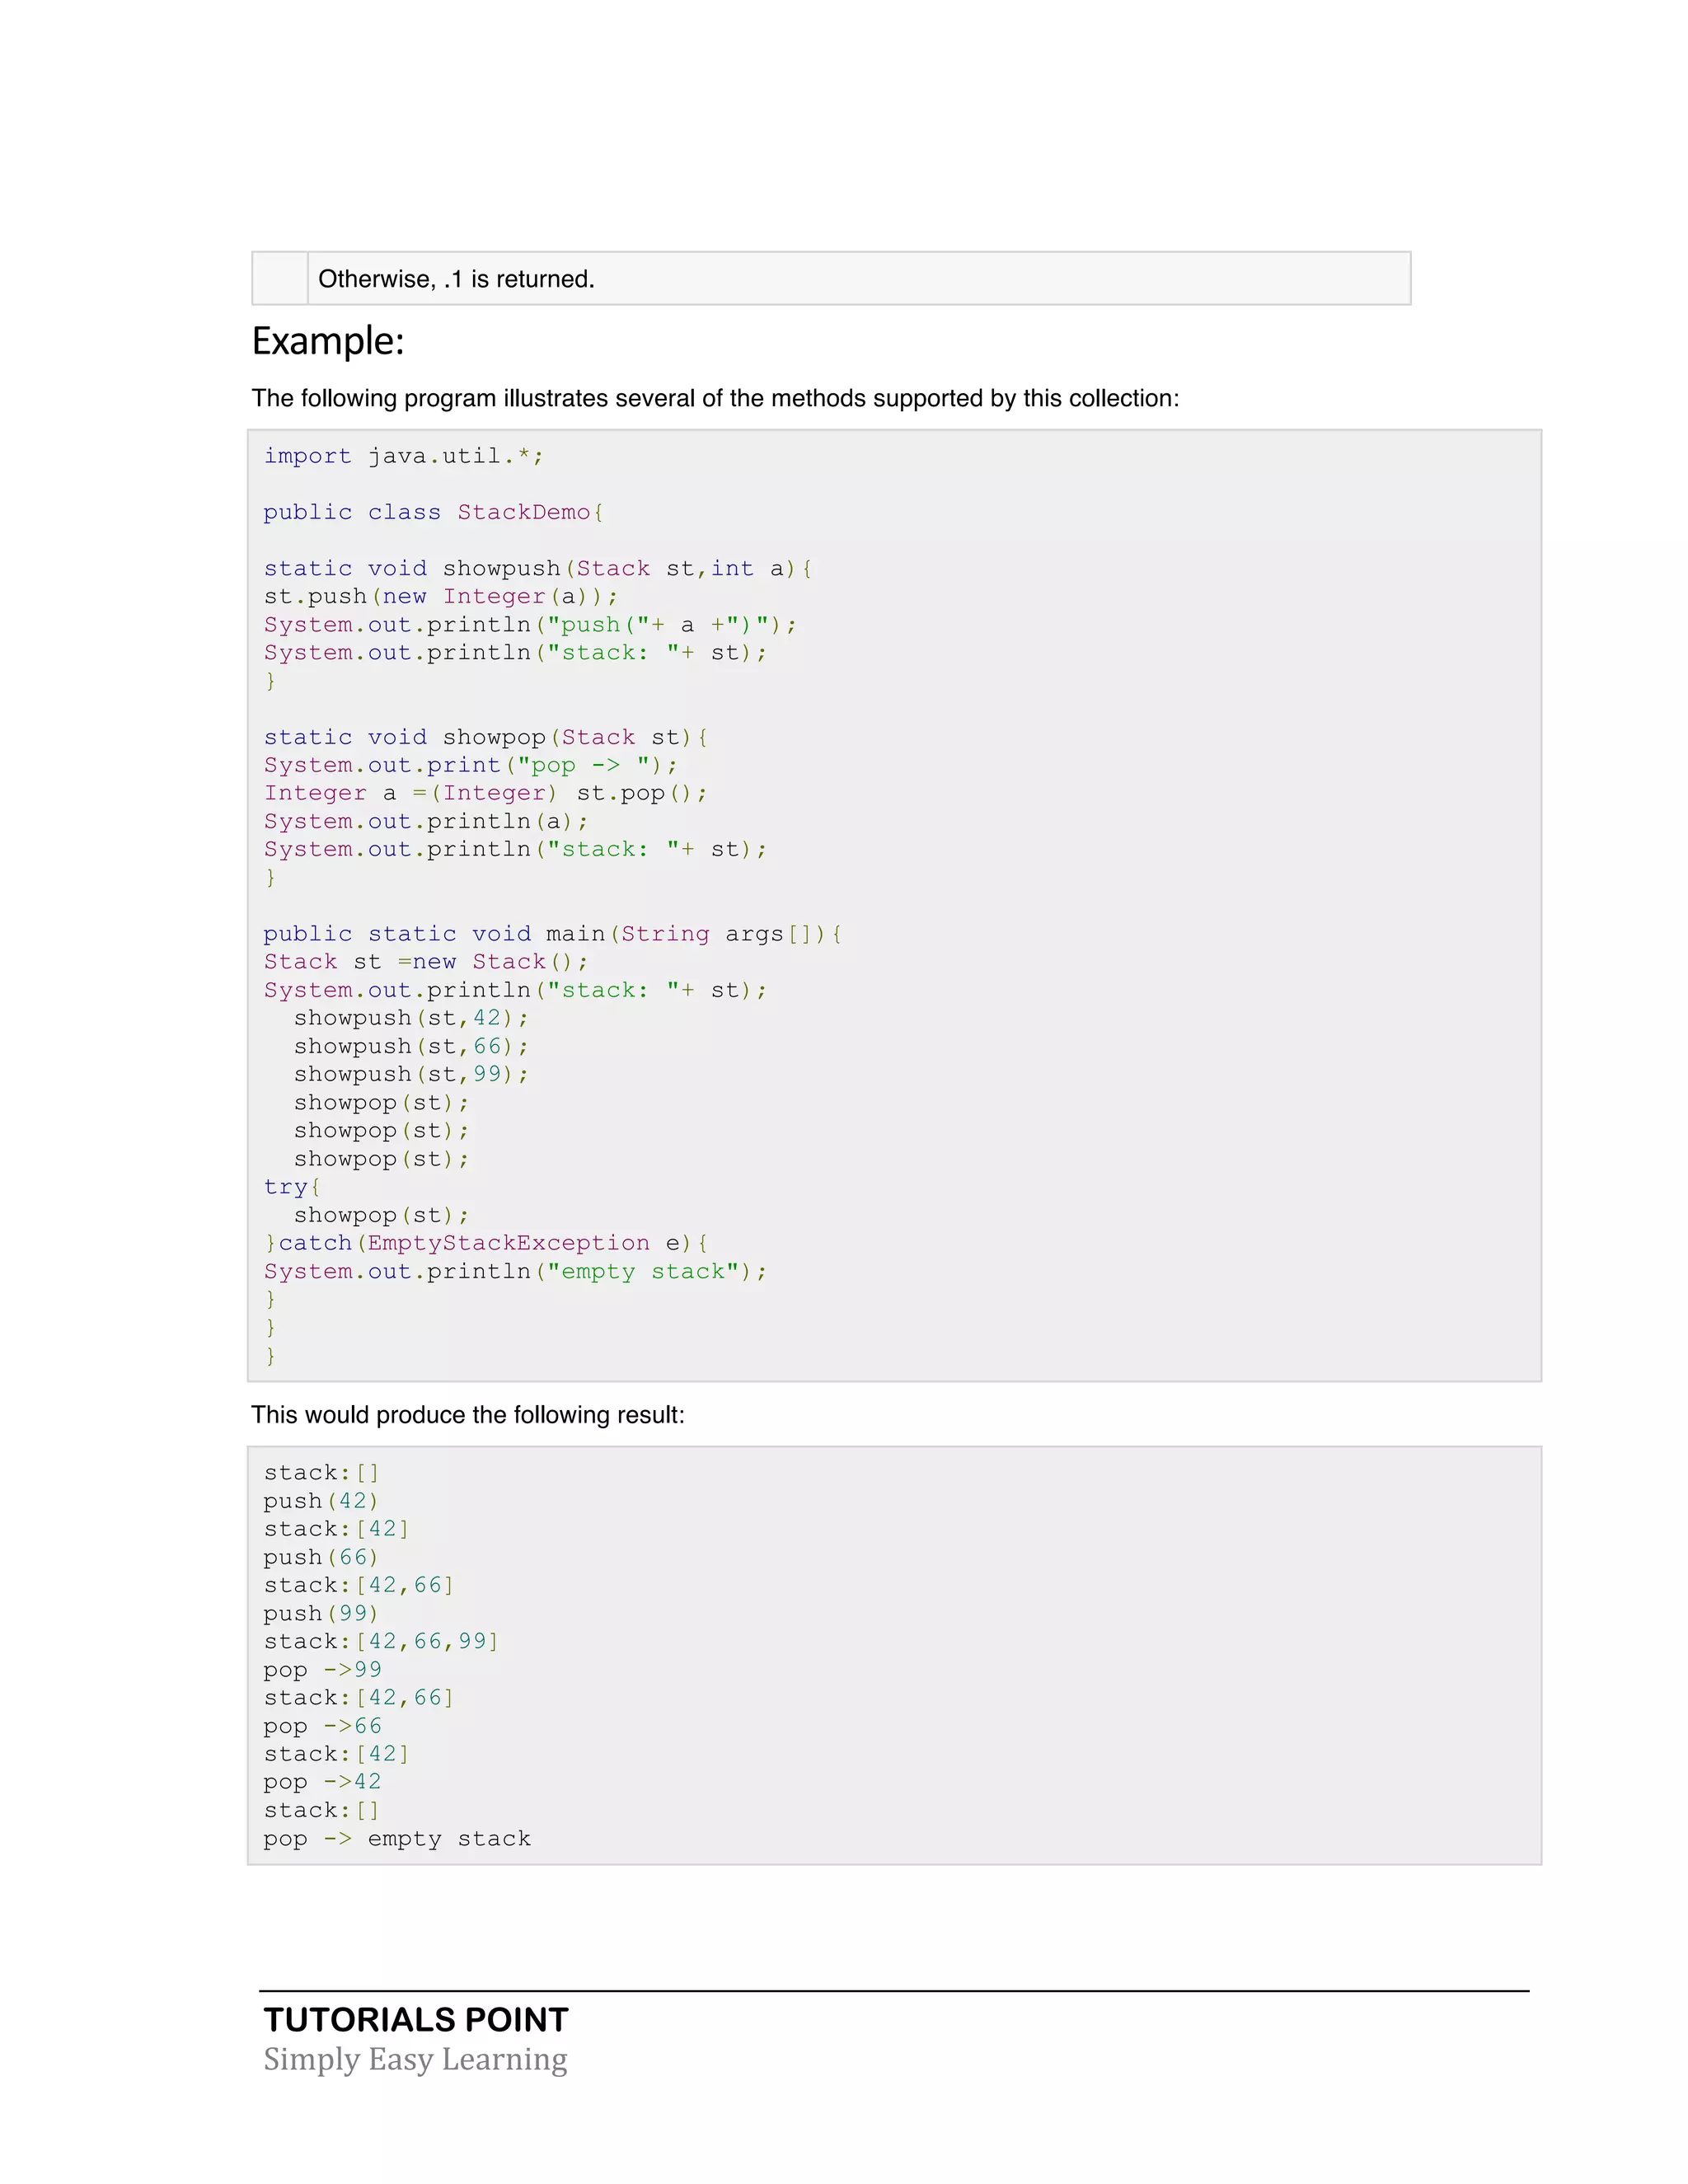Click the output line "pop -> empty stack"
The width and height of the screenshot is (1688, 2184).
397,1838
